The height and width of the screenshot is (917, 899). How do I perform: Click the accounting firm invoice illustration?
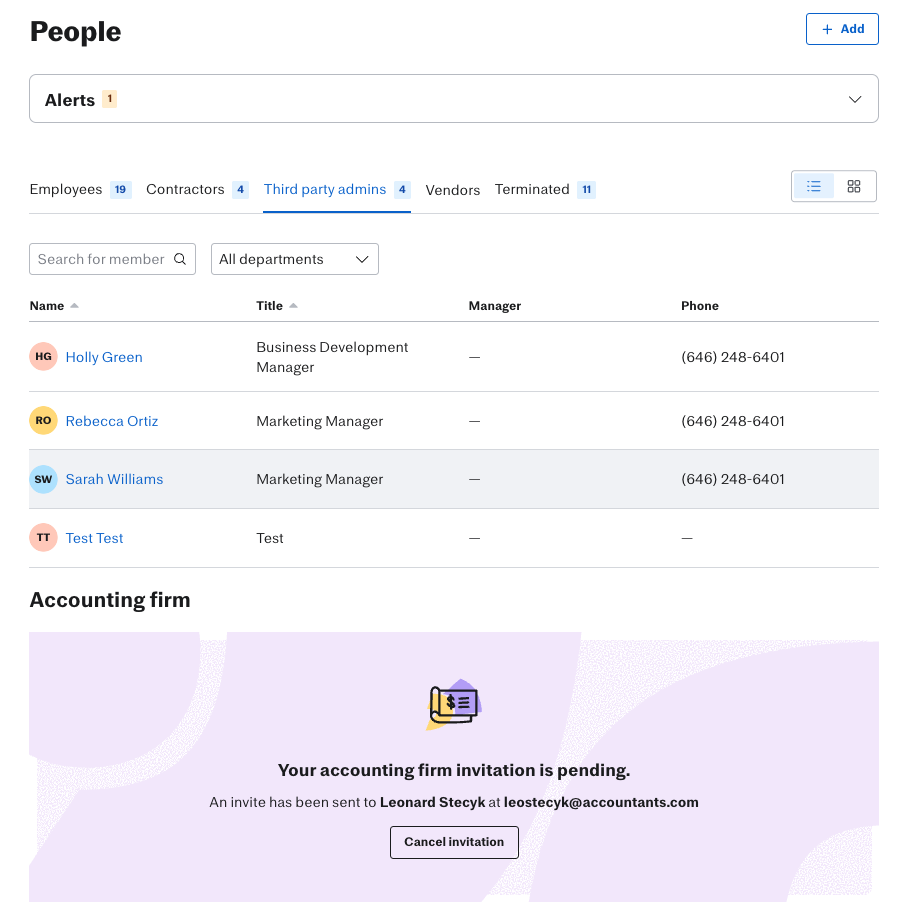[x=454, y=705]
